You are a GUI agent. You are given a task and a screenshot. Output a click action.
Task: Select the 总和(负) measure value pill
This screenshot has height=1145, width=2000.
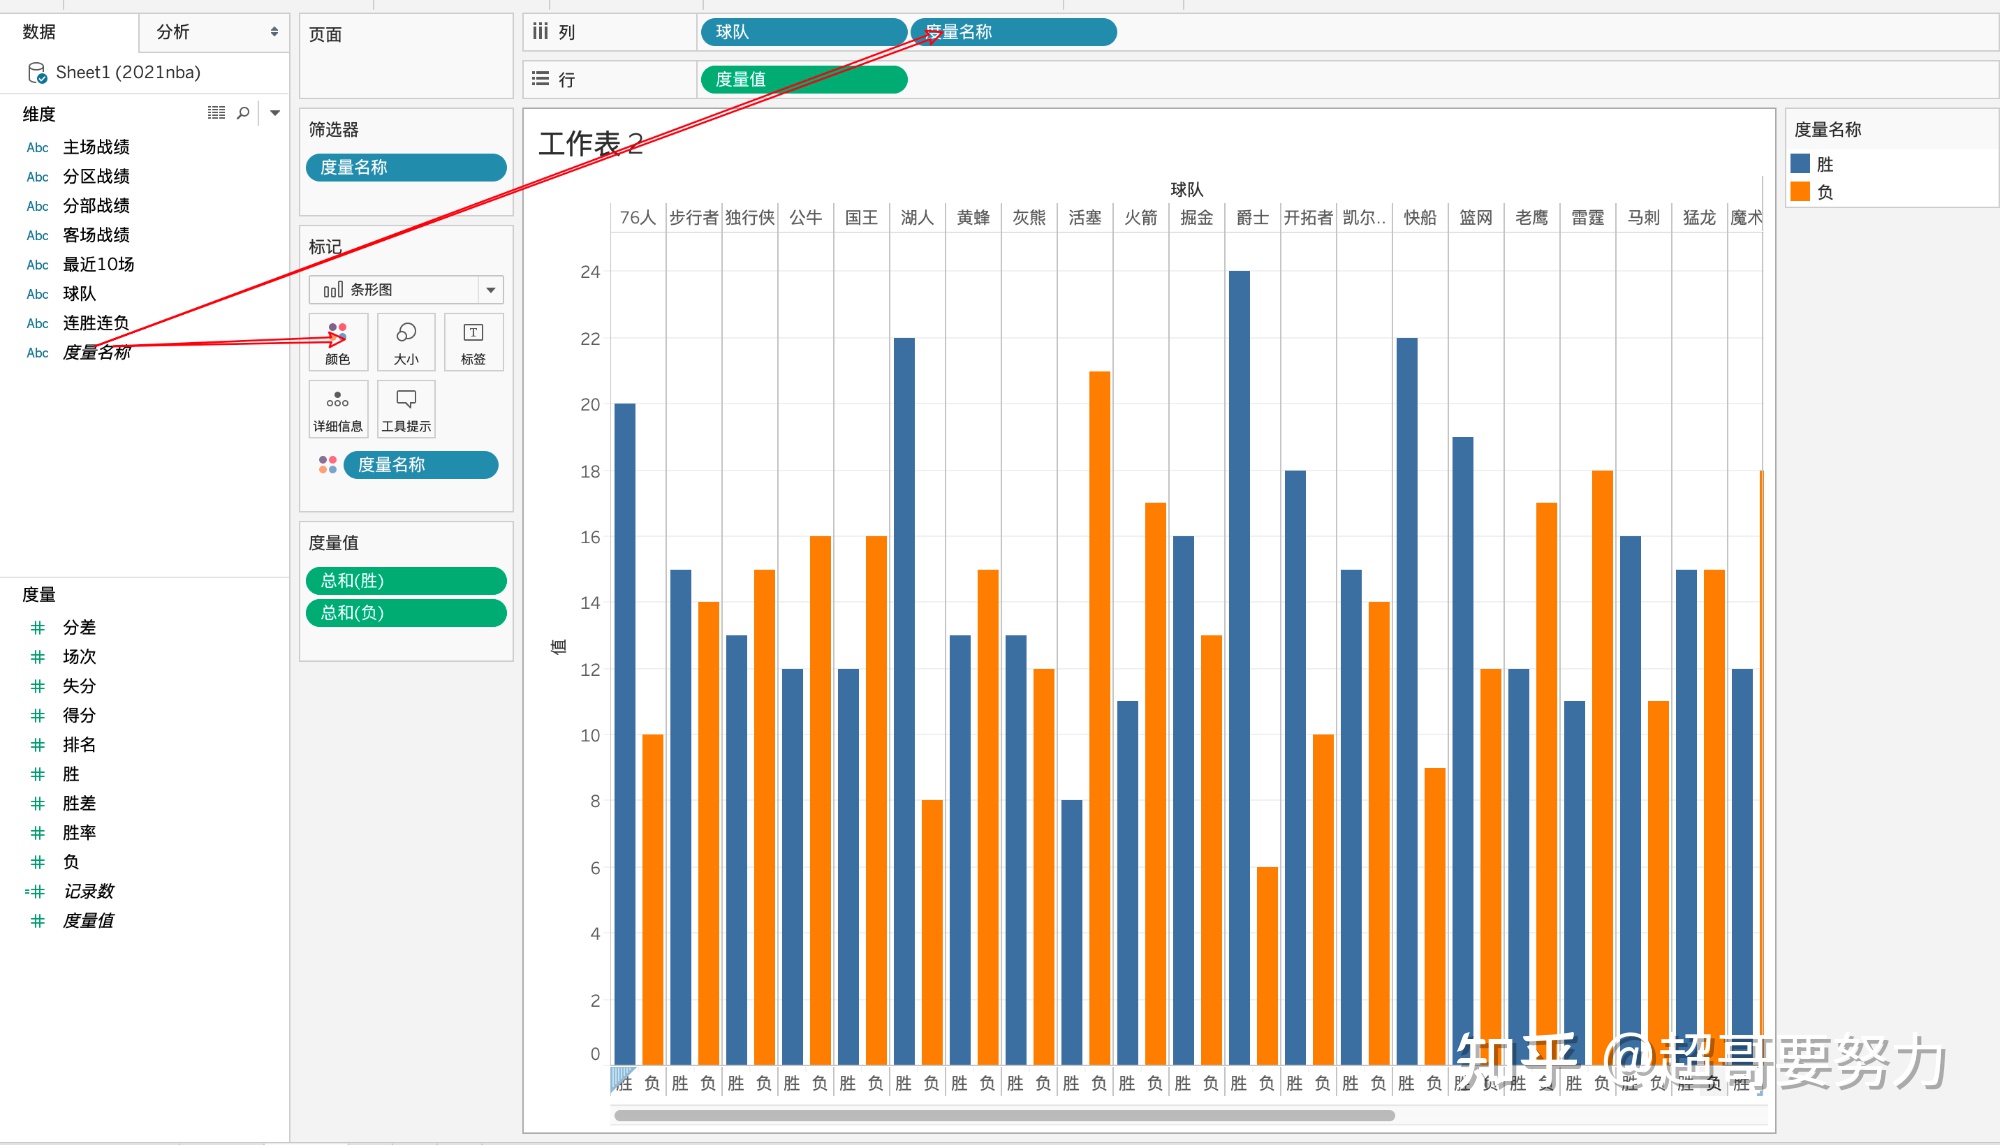(406, 612)
